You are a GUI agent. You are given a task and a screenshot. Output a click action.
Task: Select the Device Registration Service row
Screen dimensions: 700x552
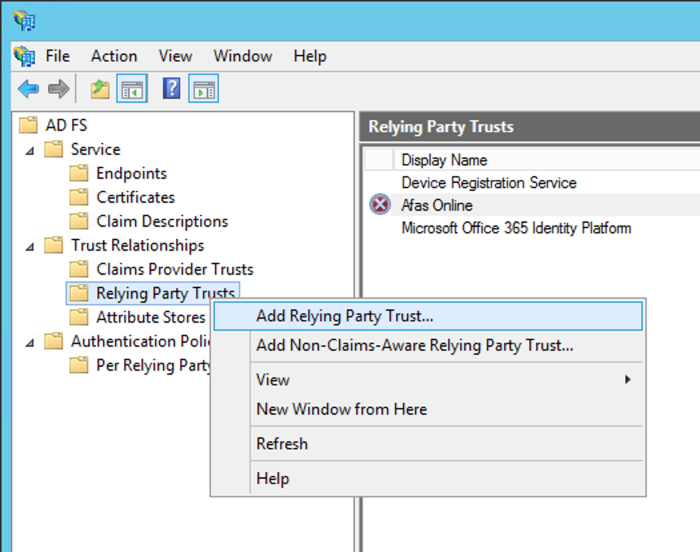point(489,183)
